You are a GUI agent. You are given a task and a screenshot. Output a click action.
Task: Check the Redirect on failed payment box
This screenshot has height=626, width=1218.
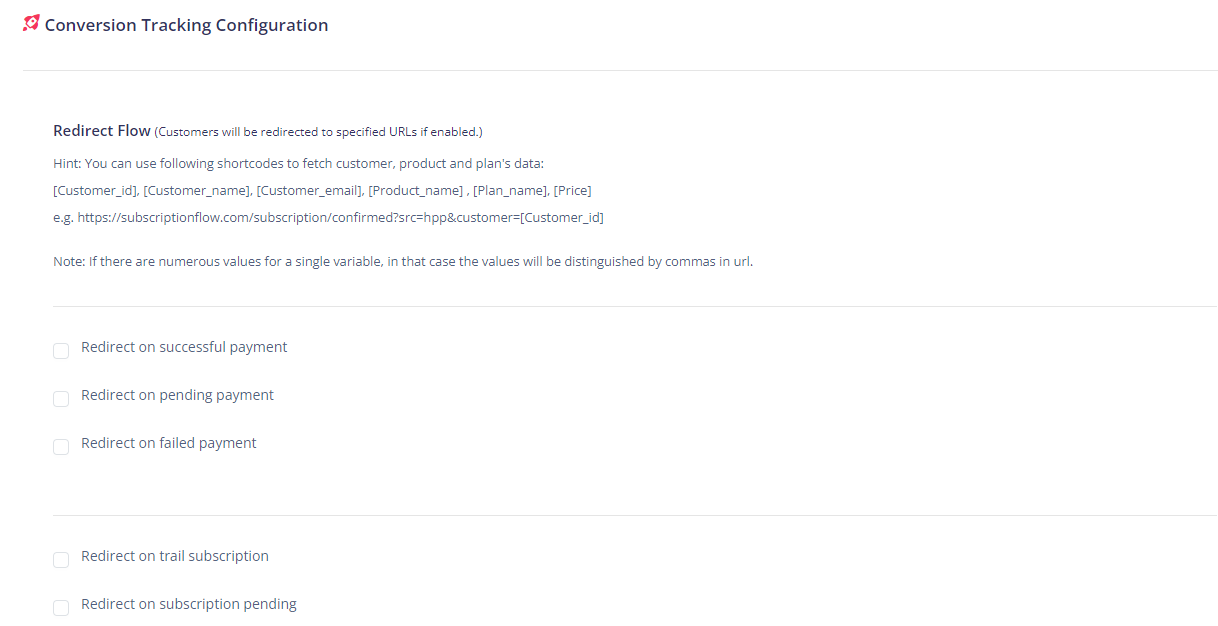[61, 447]
